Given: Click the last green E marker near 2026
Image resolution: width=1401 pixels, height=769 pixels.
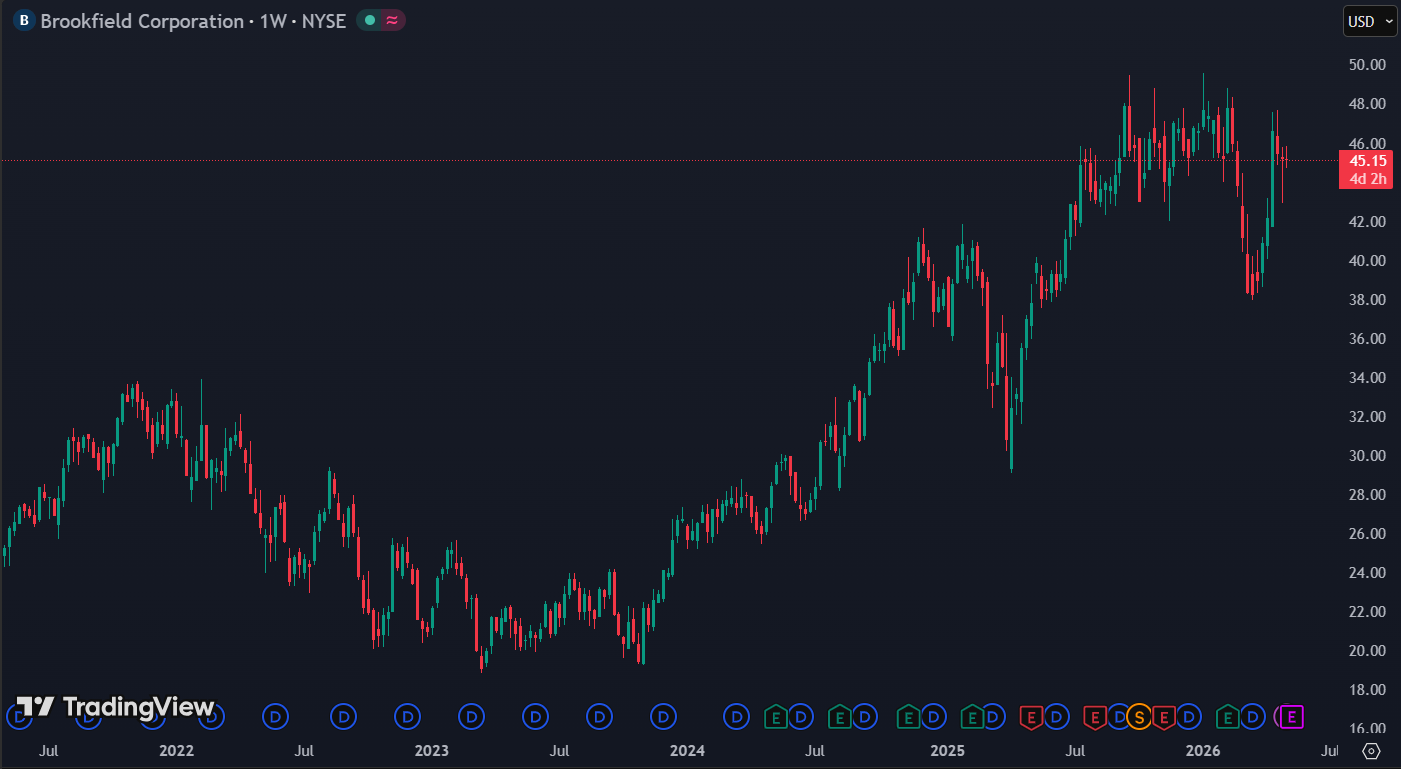Looking at the screenshot, I should pos(1228,716).
